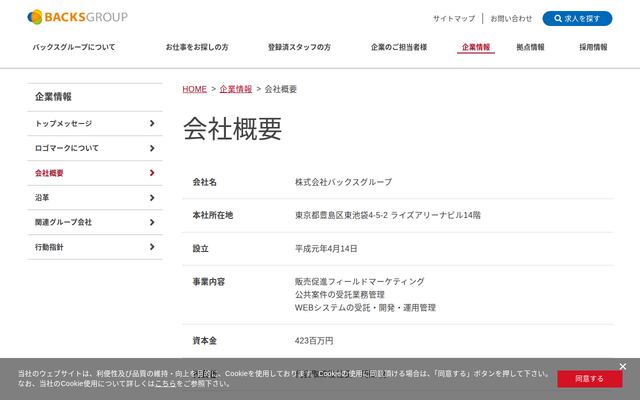Open the サイトマップ link

[454, 18]
